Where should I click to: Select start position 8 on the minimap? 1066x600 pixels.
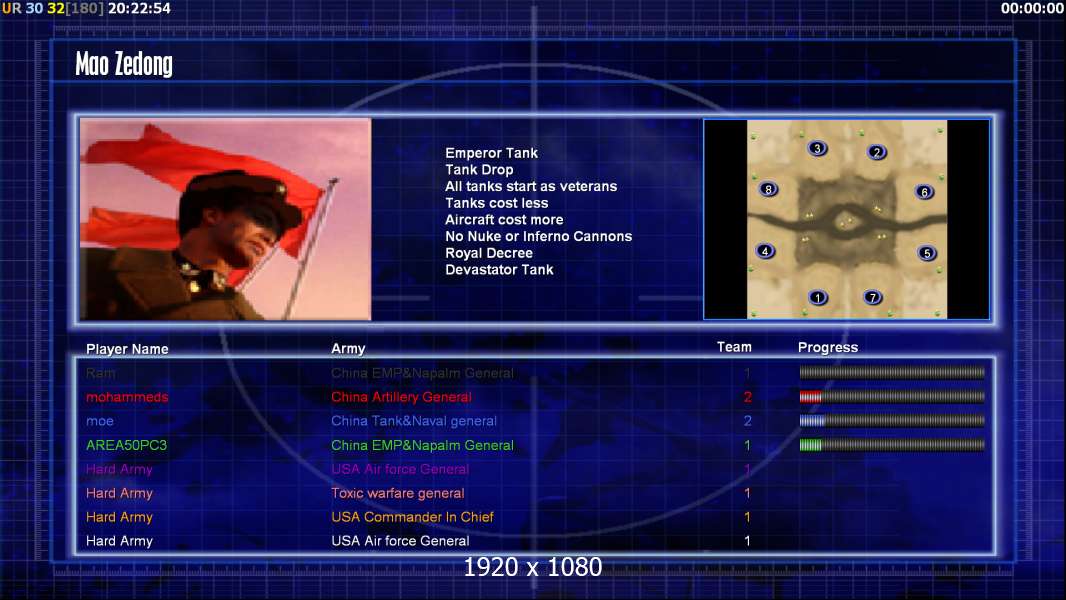[768, 190]
